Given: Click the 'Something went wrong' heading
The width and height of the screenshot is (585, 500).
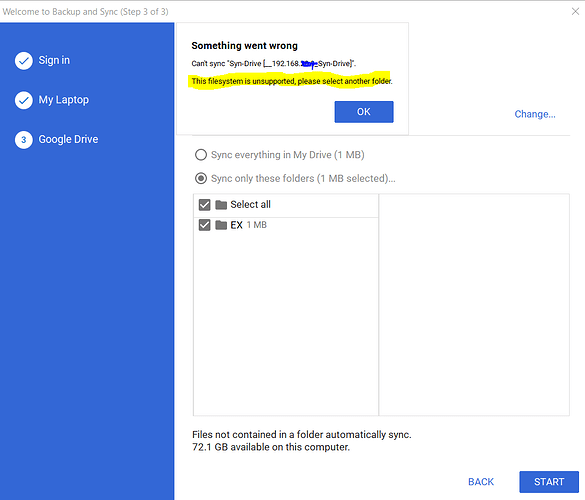Looking at the screenshot, I should click(x=244, y=46).
